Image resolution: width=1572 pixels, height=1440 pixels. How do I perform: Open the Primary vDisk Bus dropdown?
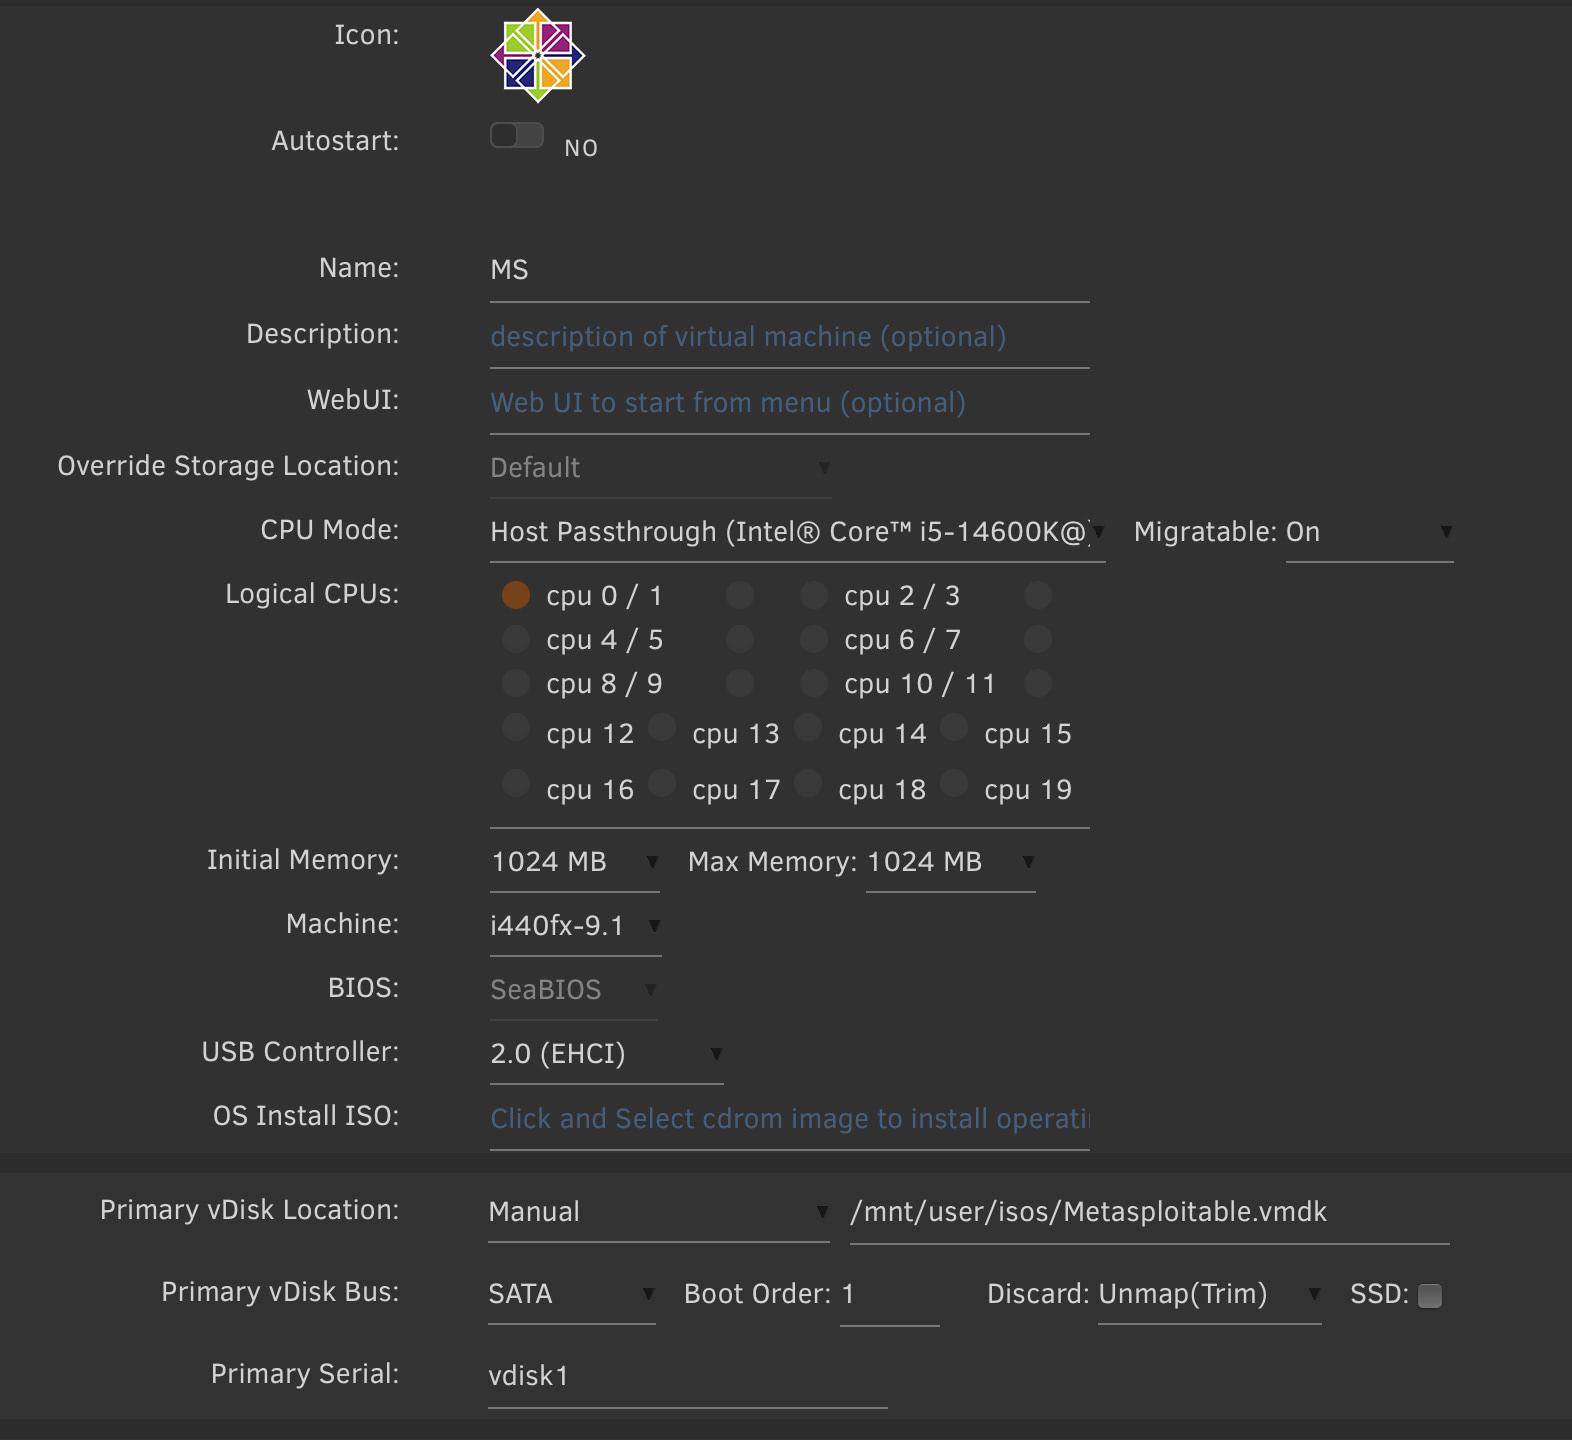571,1294
